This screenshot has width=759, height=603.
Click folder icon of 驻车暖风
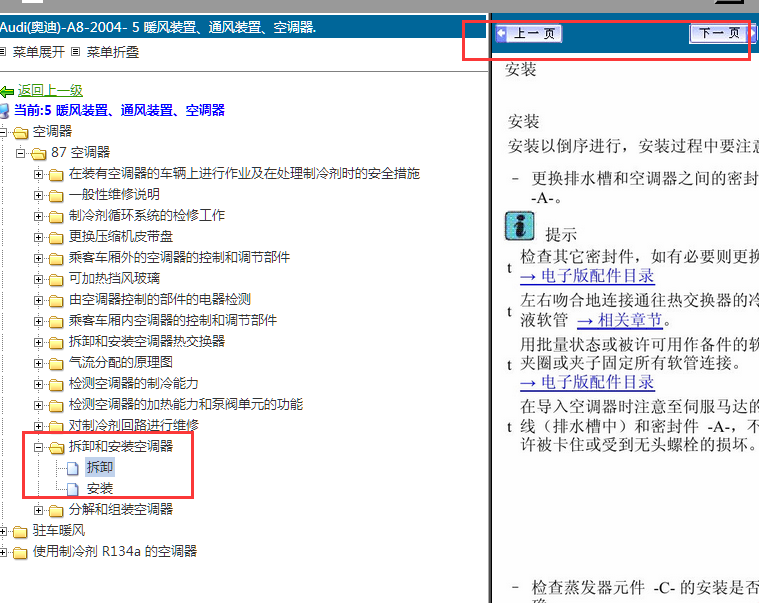(20, 532)
